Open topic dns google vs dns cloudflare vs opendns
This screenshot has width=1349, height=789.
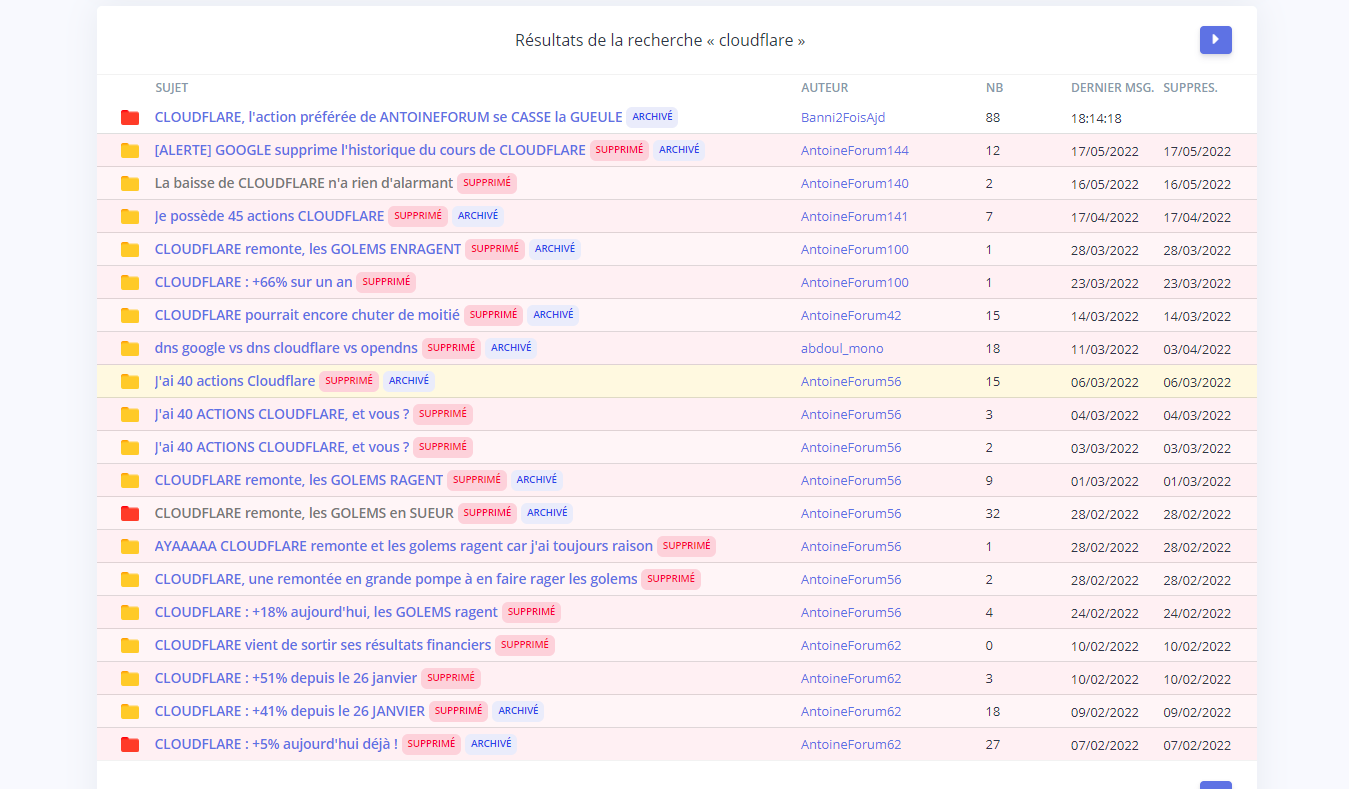click(286, 348)
